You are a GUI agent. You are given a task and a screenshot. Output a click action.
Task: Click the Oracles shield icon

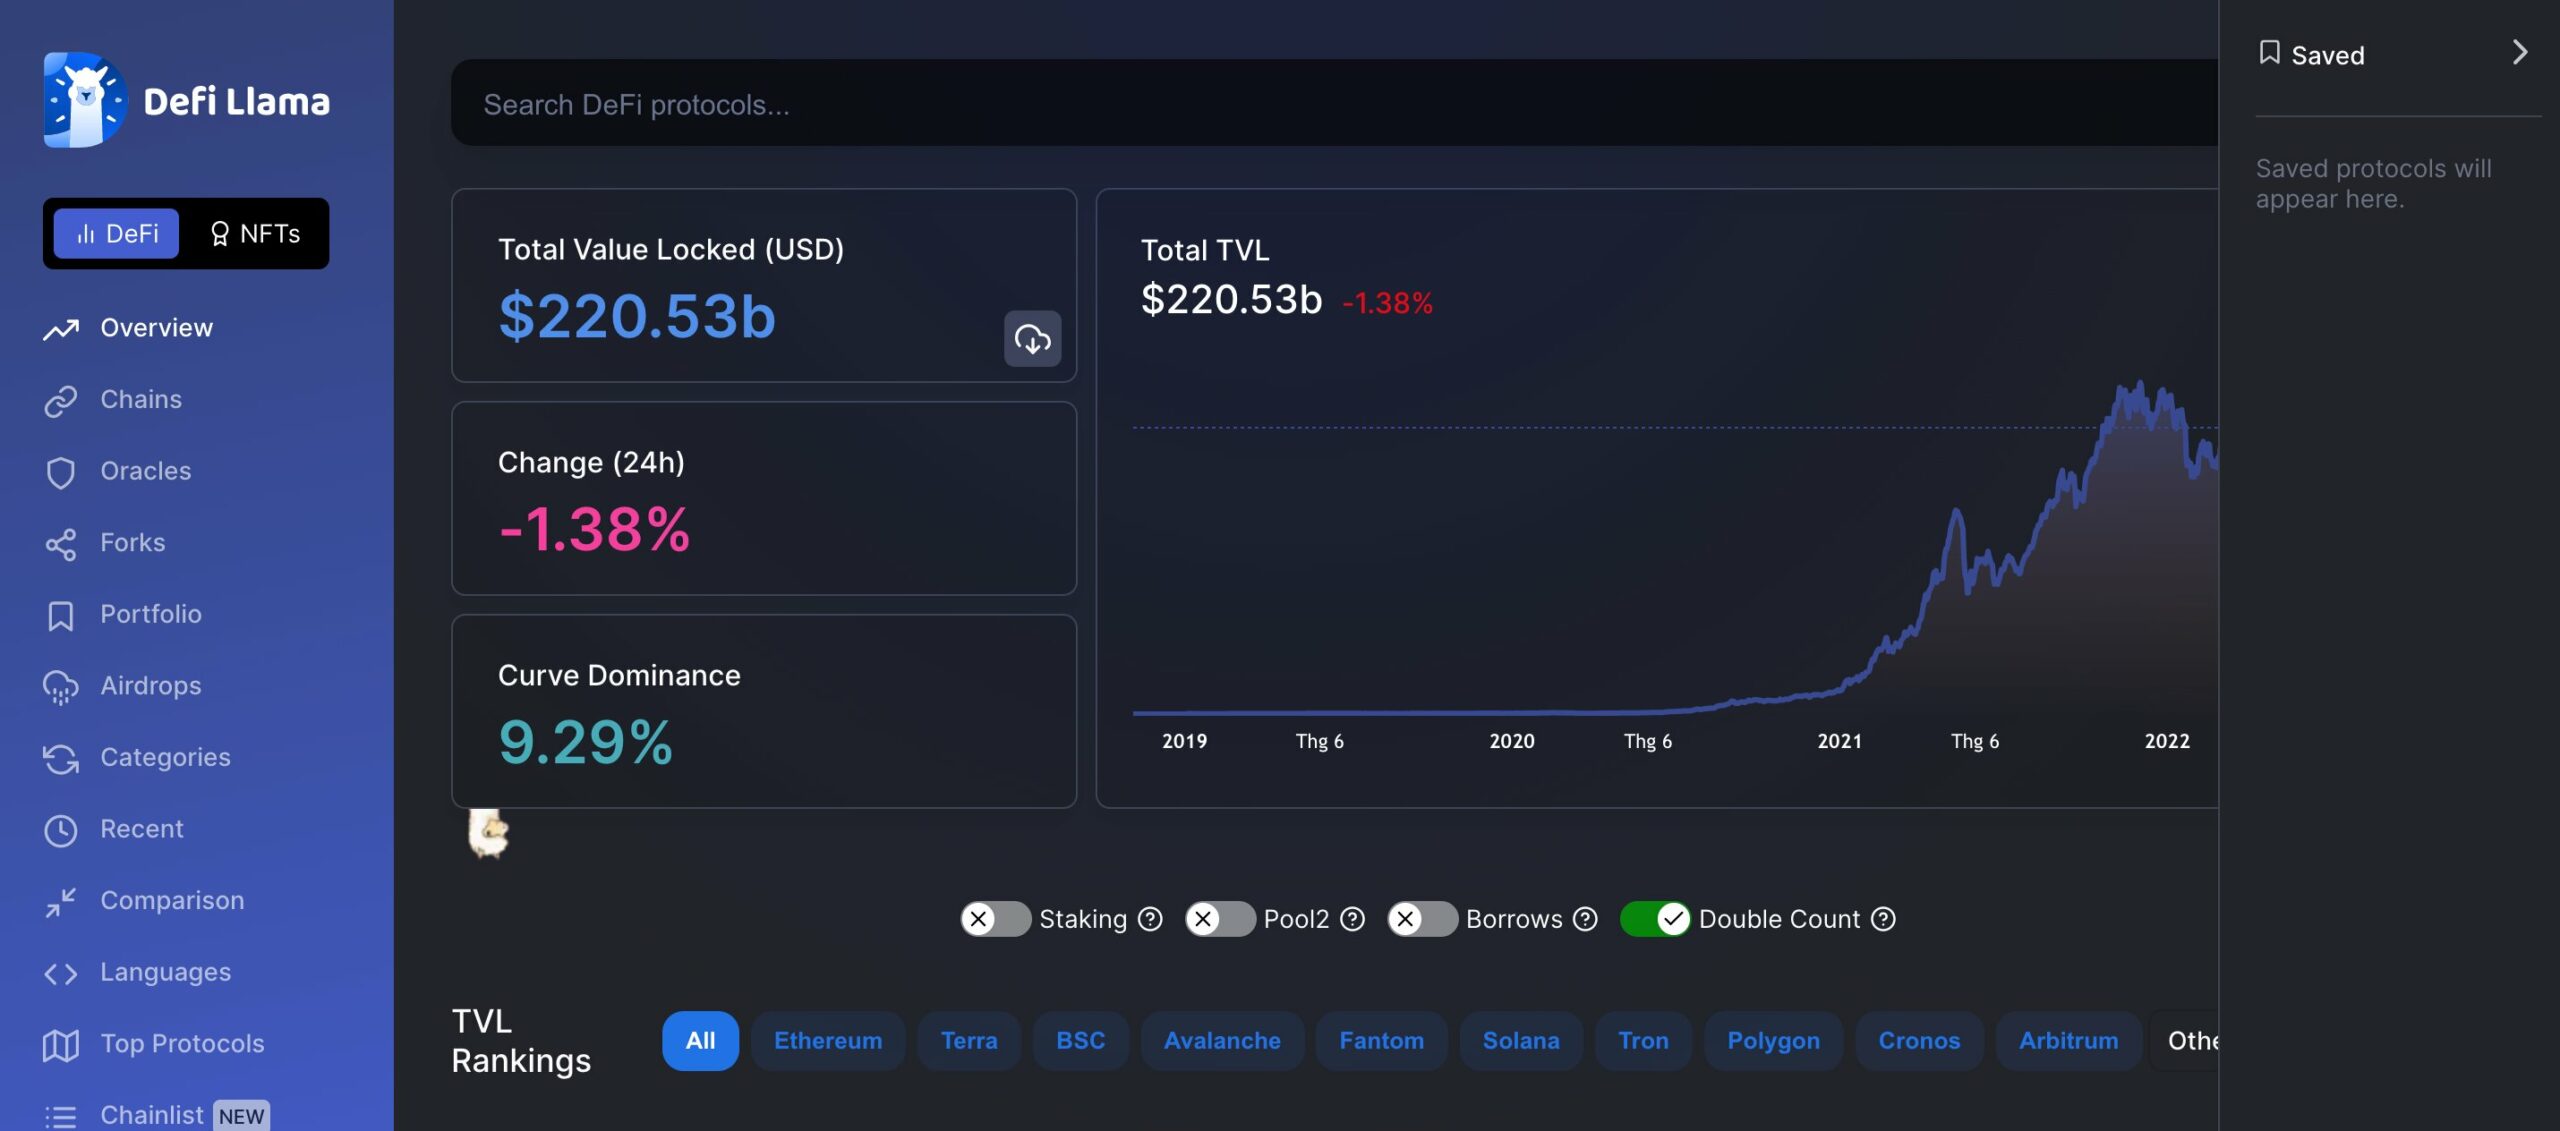[x=61, y=472]
